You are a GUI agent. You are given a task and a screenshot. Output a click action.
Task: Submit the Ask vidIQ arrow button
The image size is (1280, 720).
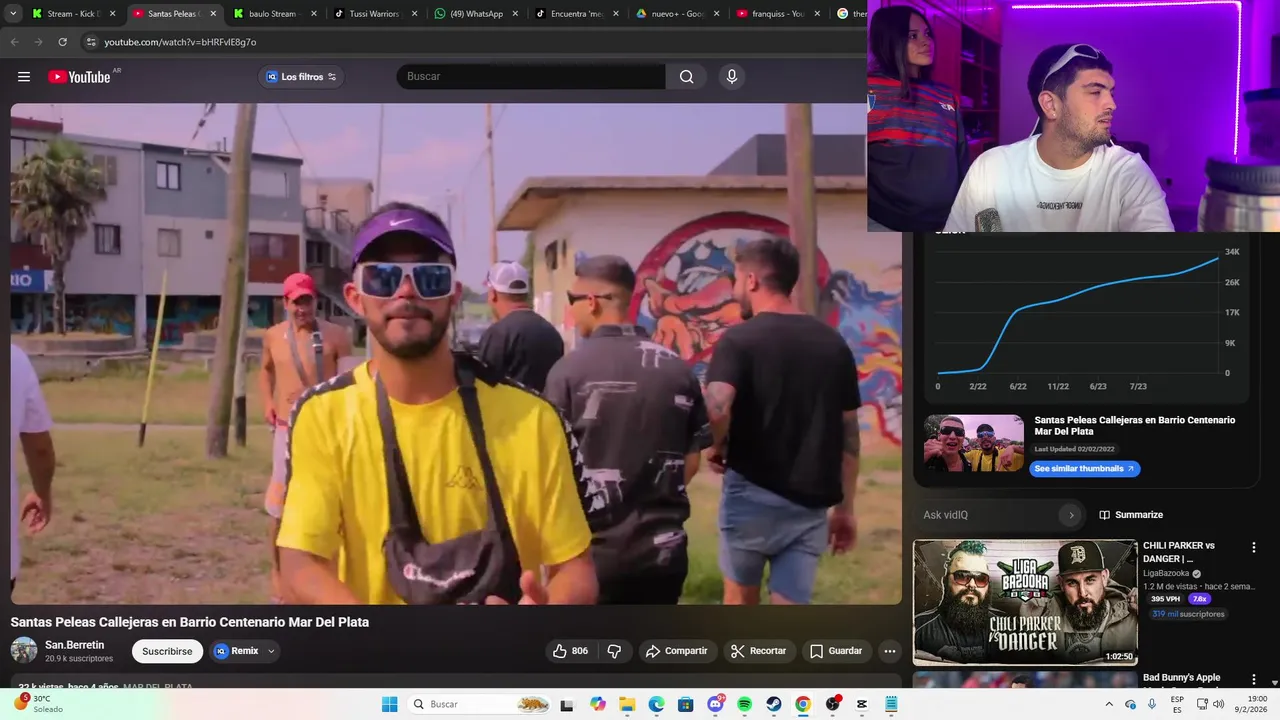click(x=1071, y=515)
